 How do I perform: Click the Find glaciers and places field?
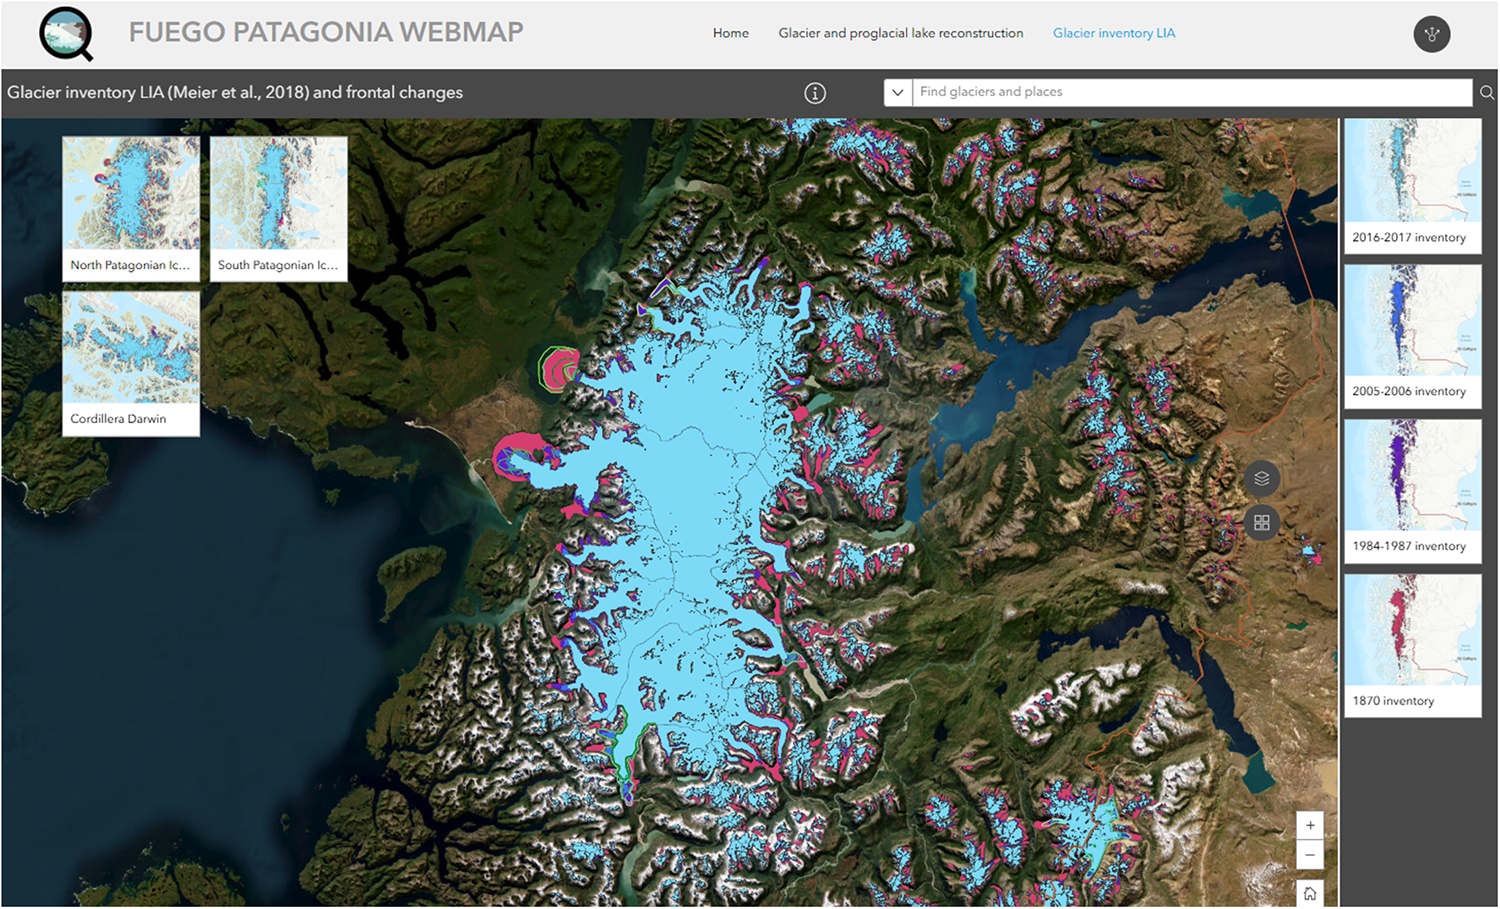1192,92
